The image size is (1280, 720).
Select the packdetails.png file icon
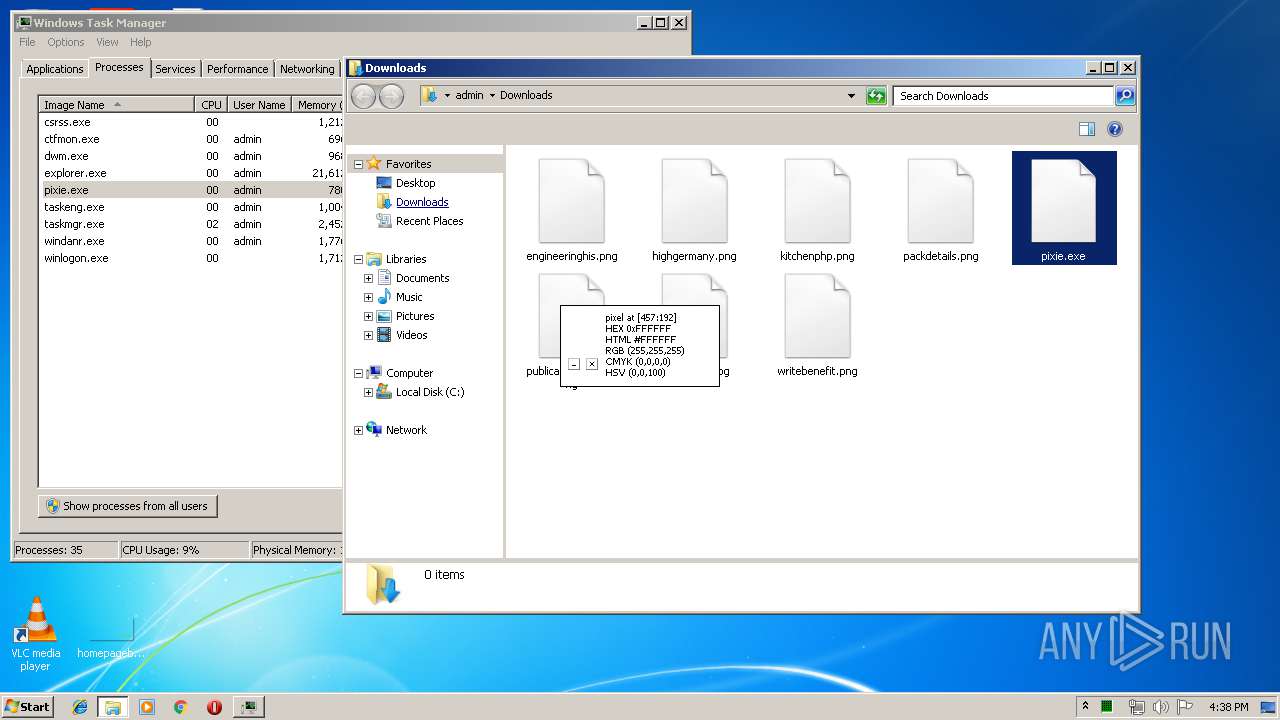940,201
